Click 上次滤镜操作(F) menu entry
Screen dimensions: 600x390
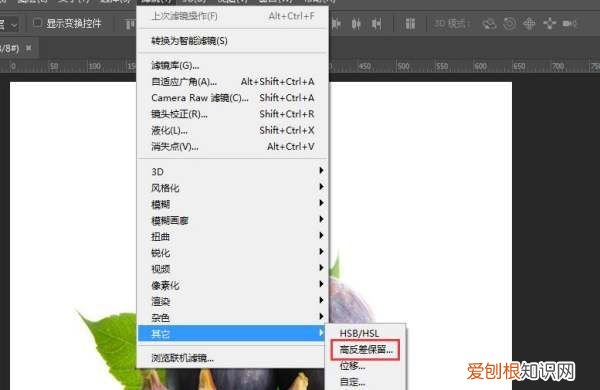[232, 16]
